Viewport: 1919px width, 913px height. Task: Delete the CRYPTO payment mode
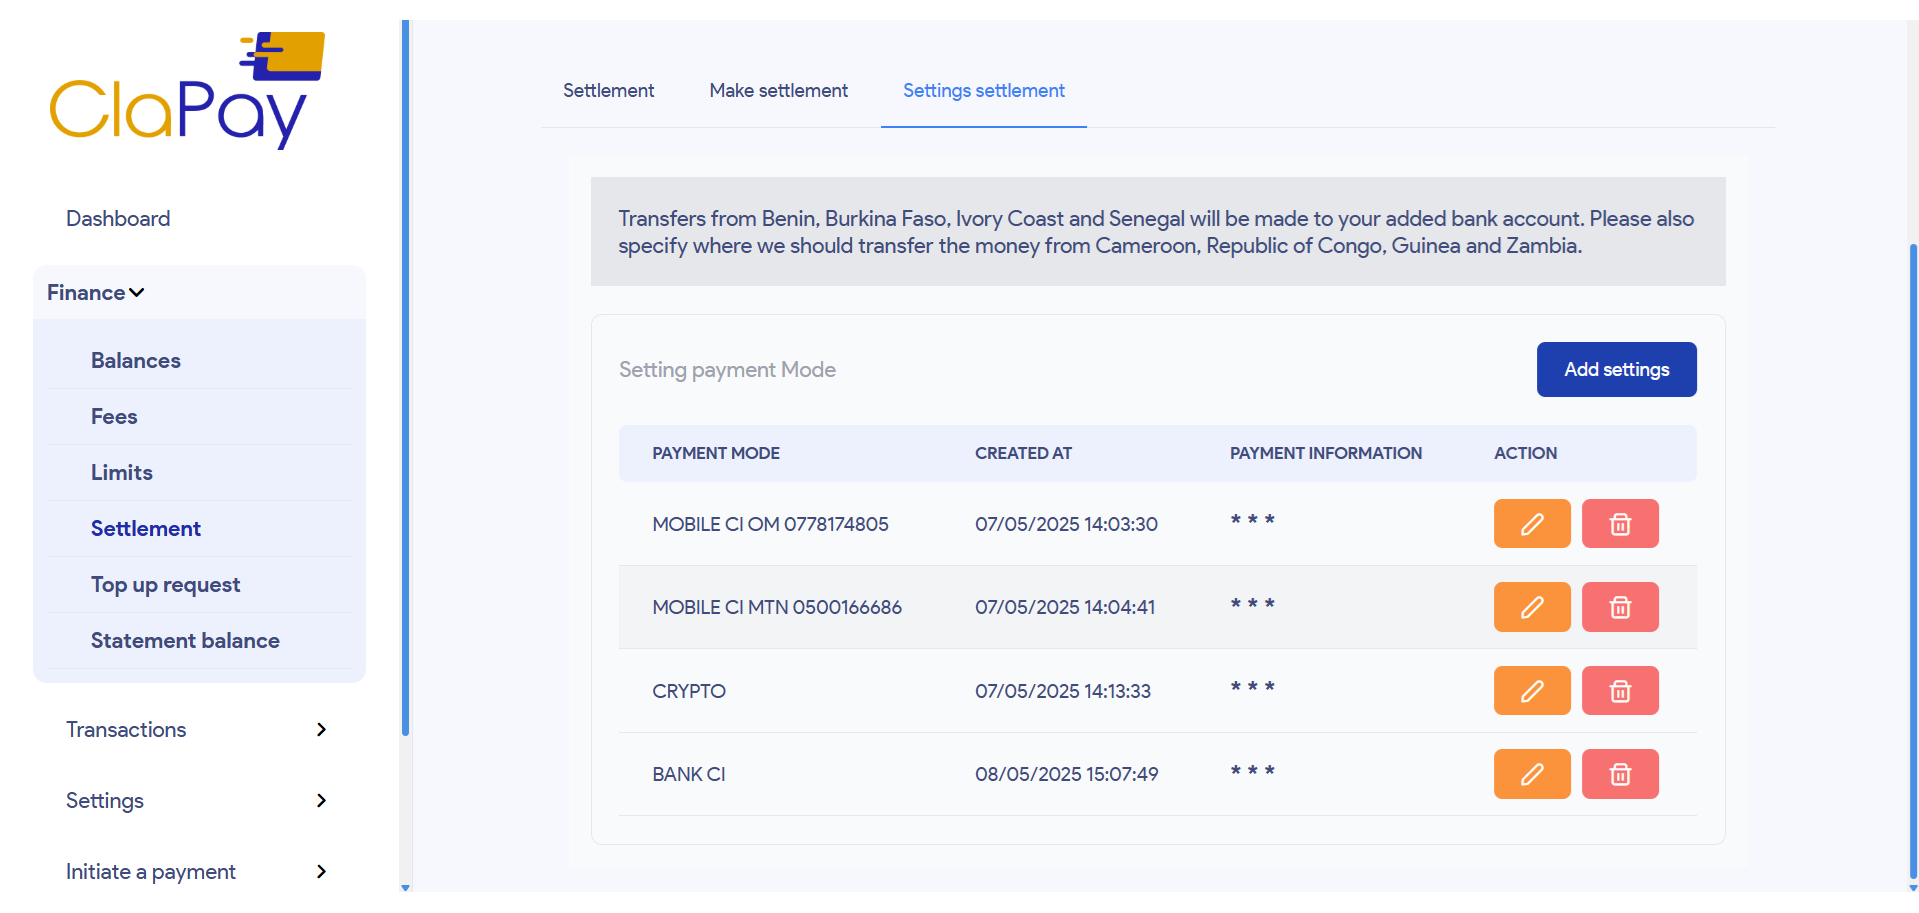[x=1619, y=690]
